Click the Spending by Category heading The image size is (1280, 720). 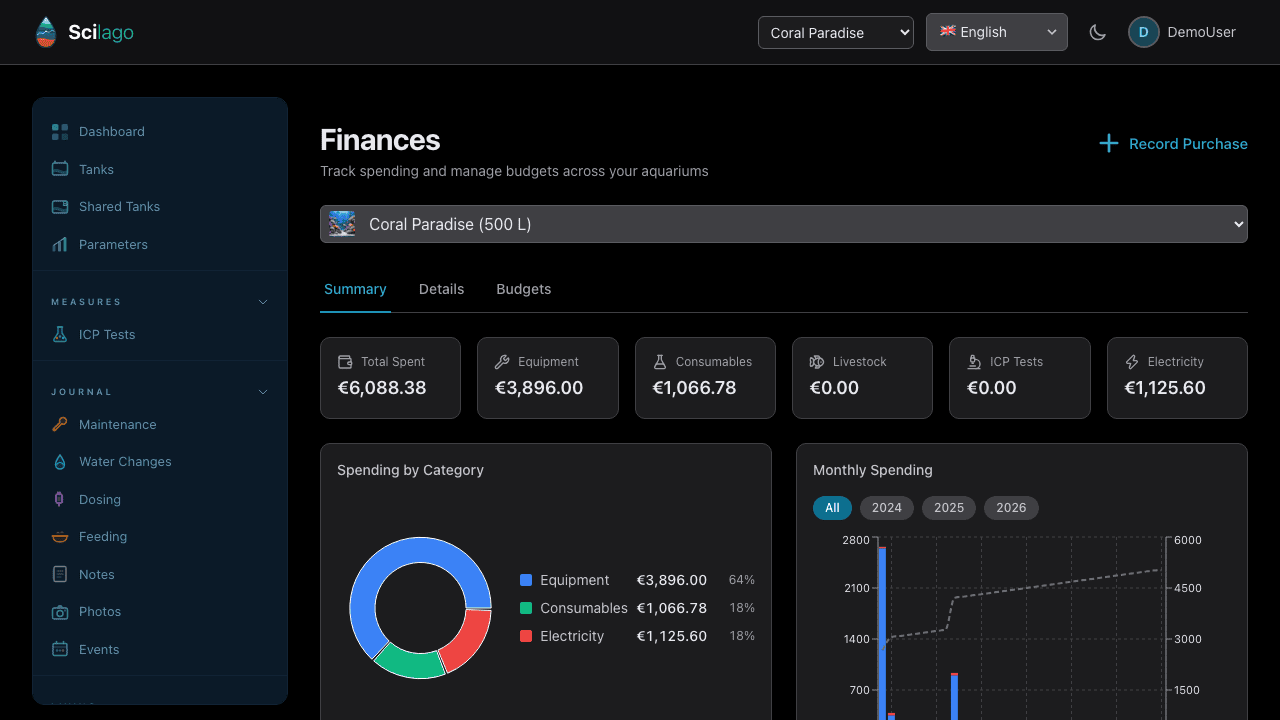(x=410, y=470)
